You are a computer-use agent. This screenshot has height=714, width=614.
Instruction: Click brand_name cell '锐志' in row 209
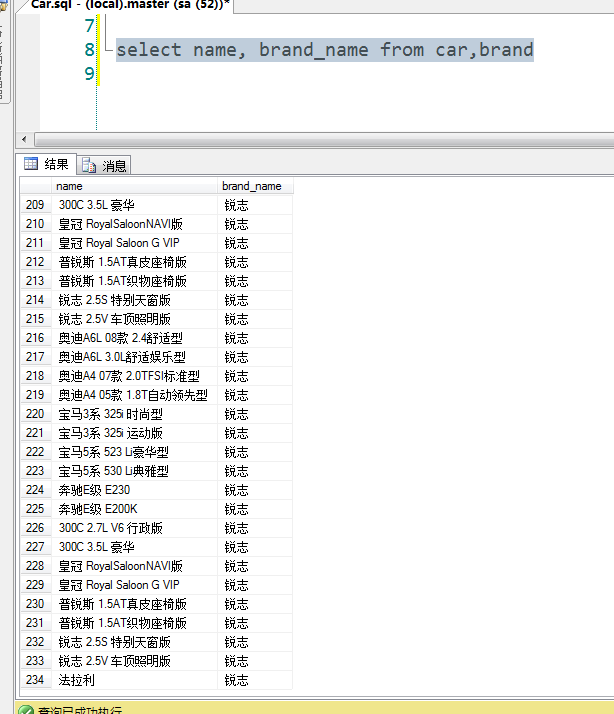click(x=255, y=205)
